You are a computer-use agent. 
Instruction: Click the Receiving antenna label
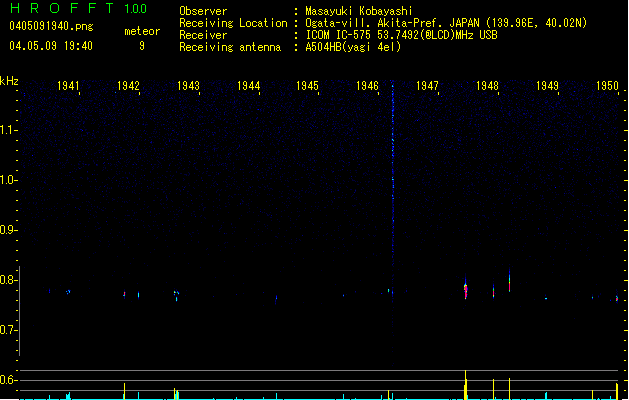tap(230, 47)
